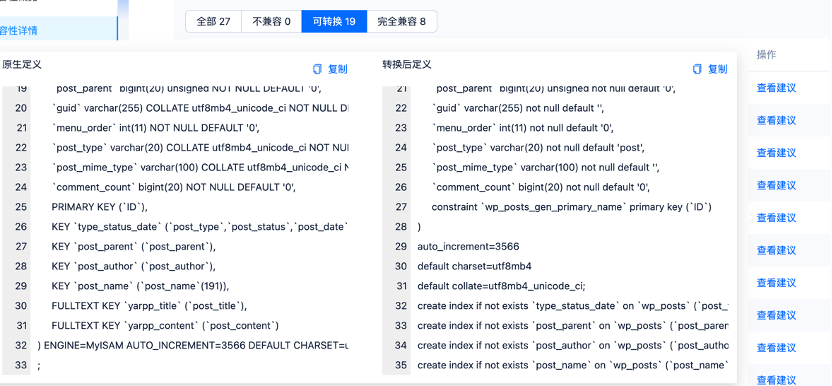Click the KEY `post_parent` line in 原生定义
This screenshot has width=832, height=386.
click(134, 246)
